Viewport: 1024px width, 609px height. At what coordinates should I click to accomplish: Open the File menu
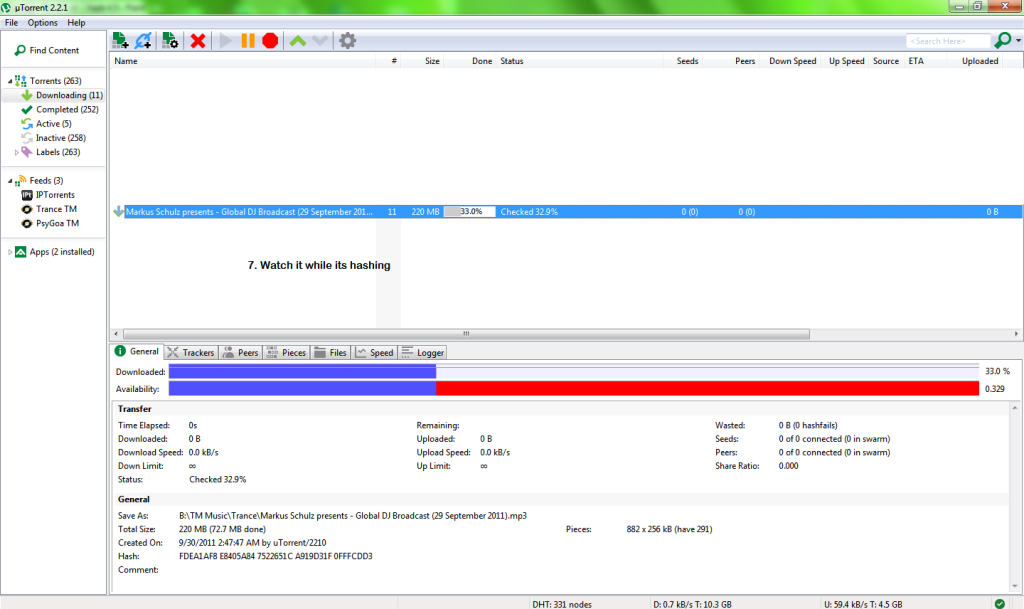tap(11, 22)
